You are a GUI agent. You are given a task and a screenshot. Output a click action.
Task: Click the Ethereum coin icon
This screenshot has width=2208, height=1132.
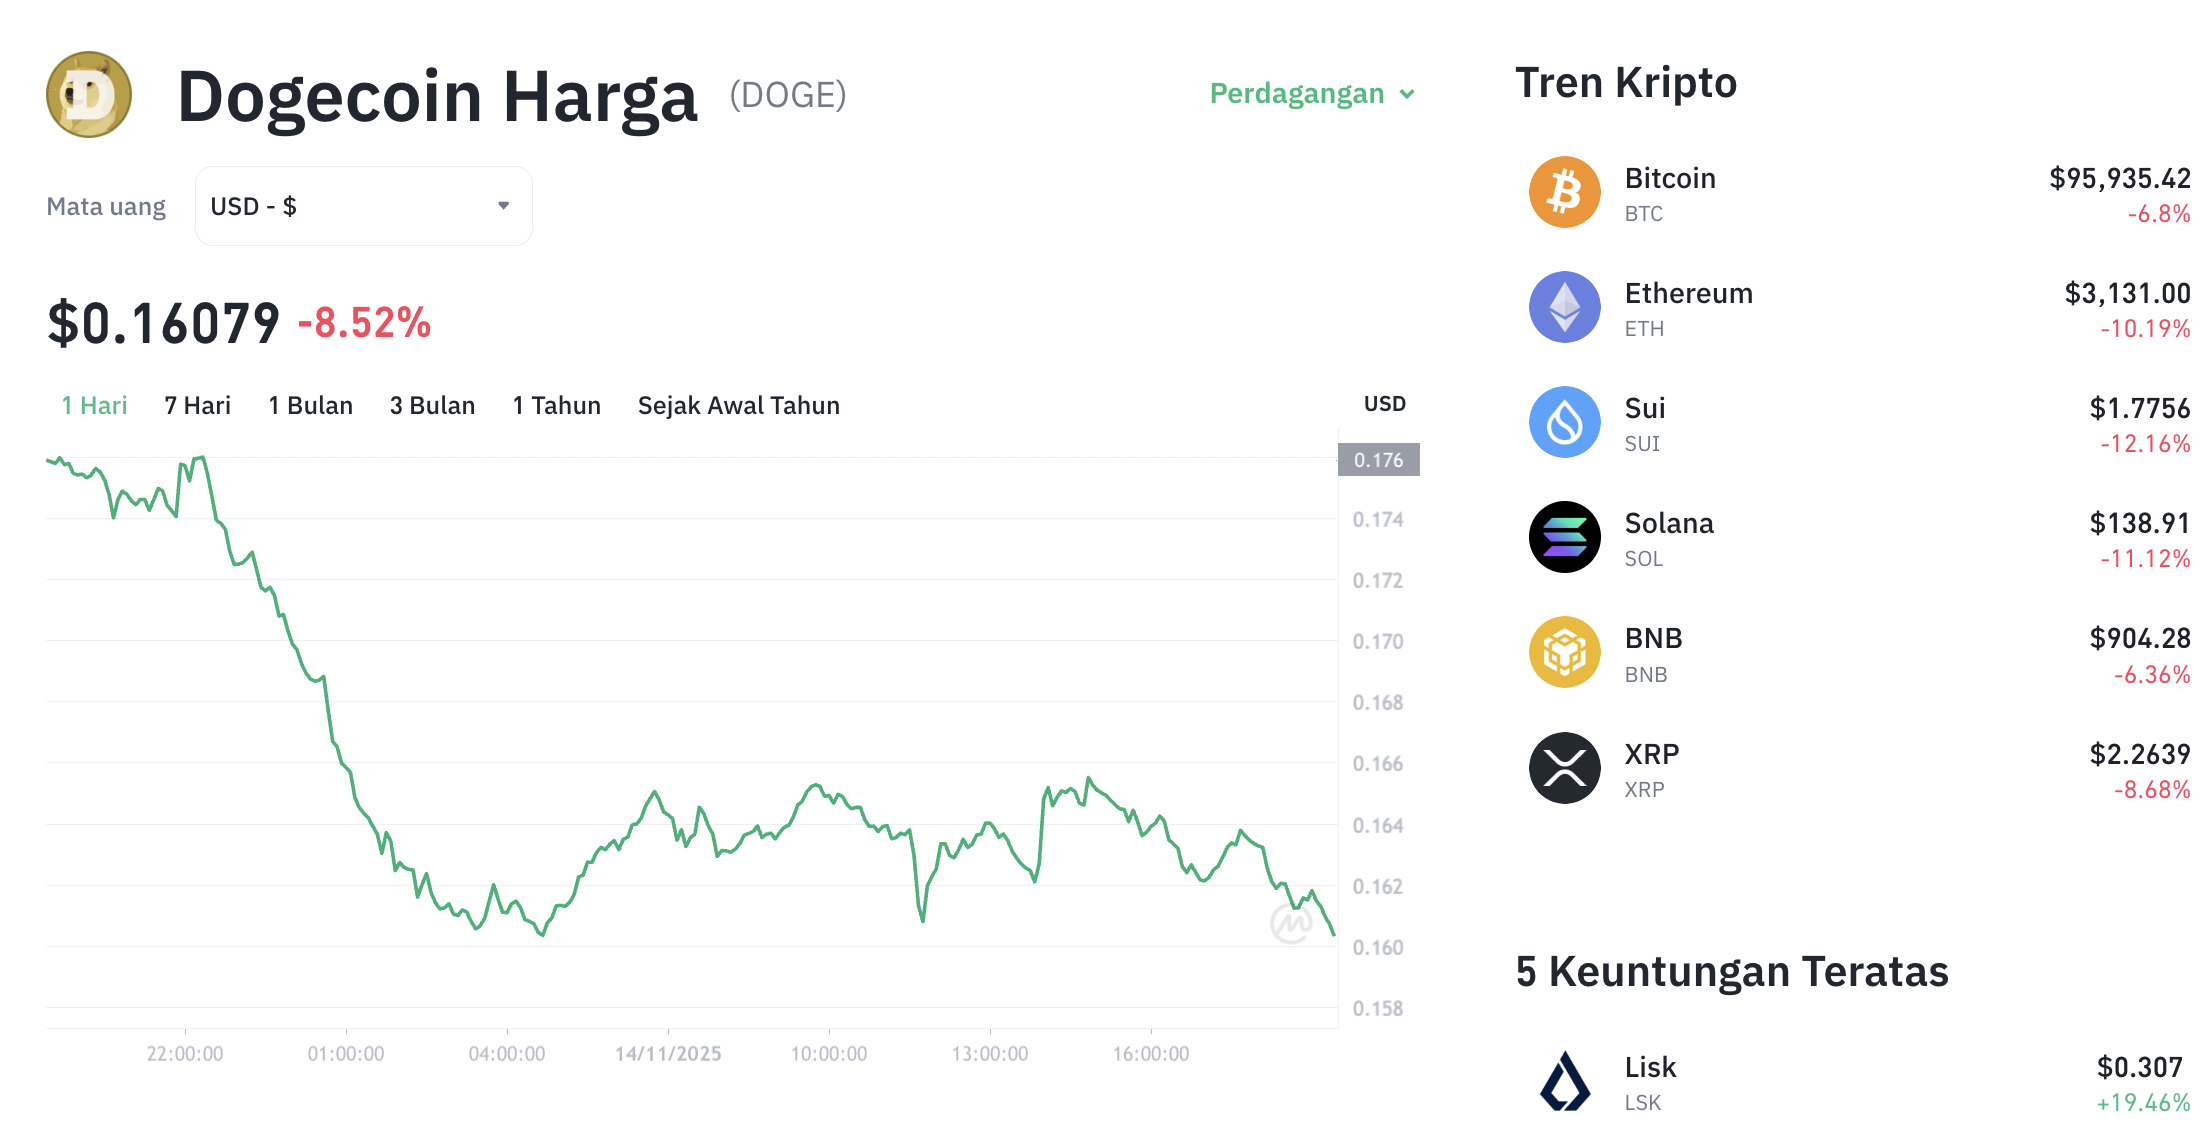click(x=1564, y=307)
